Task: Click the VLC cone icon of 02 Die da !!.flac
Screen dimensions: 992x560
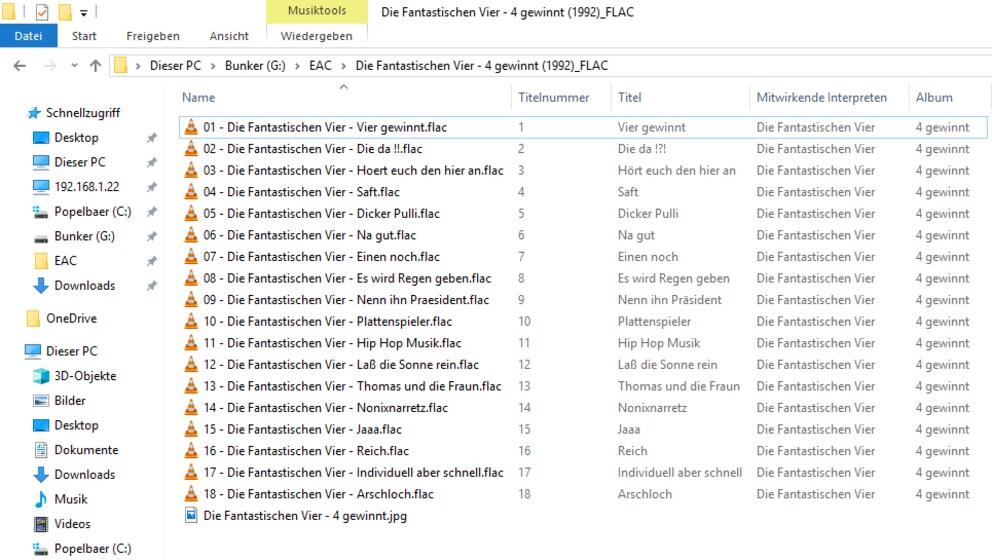Action: point(191,149)
